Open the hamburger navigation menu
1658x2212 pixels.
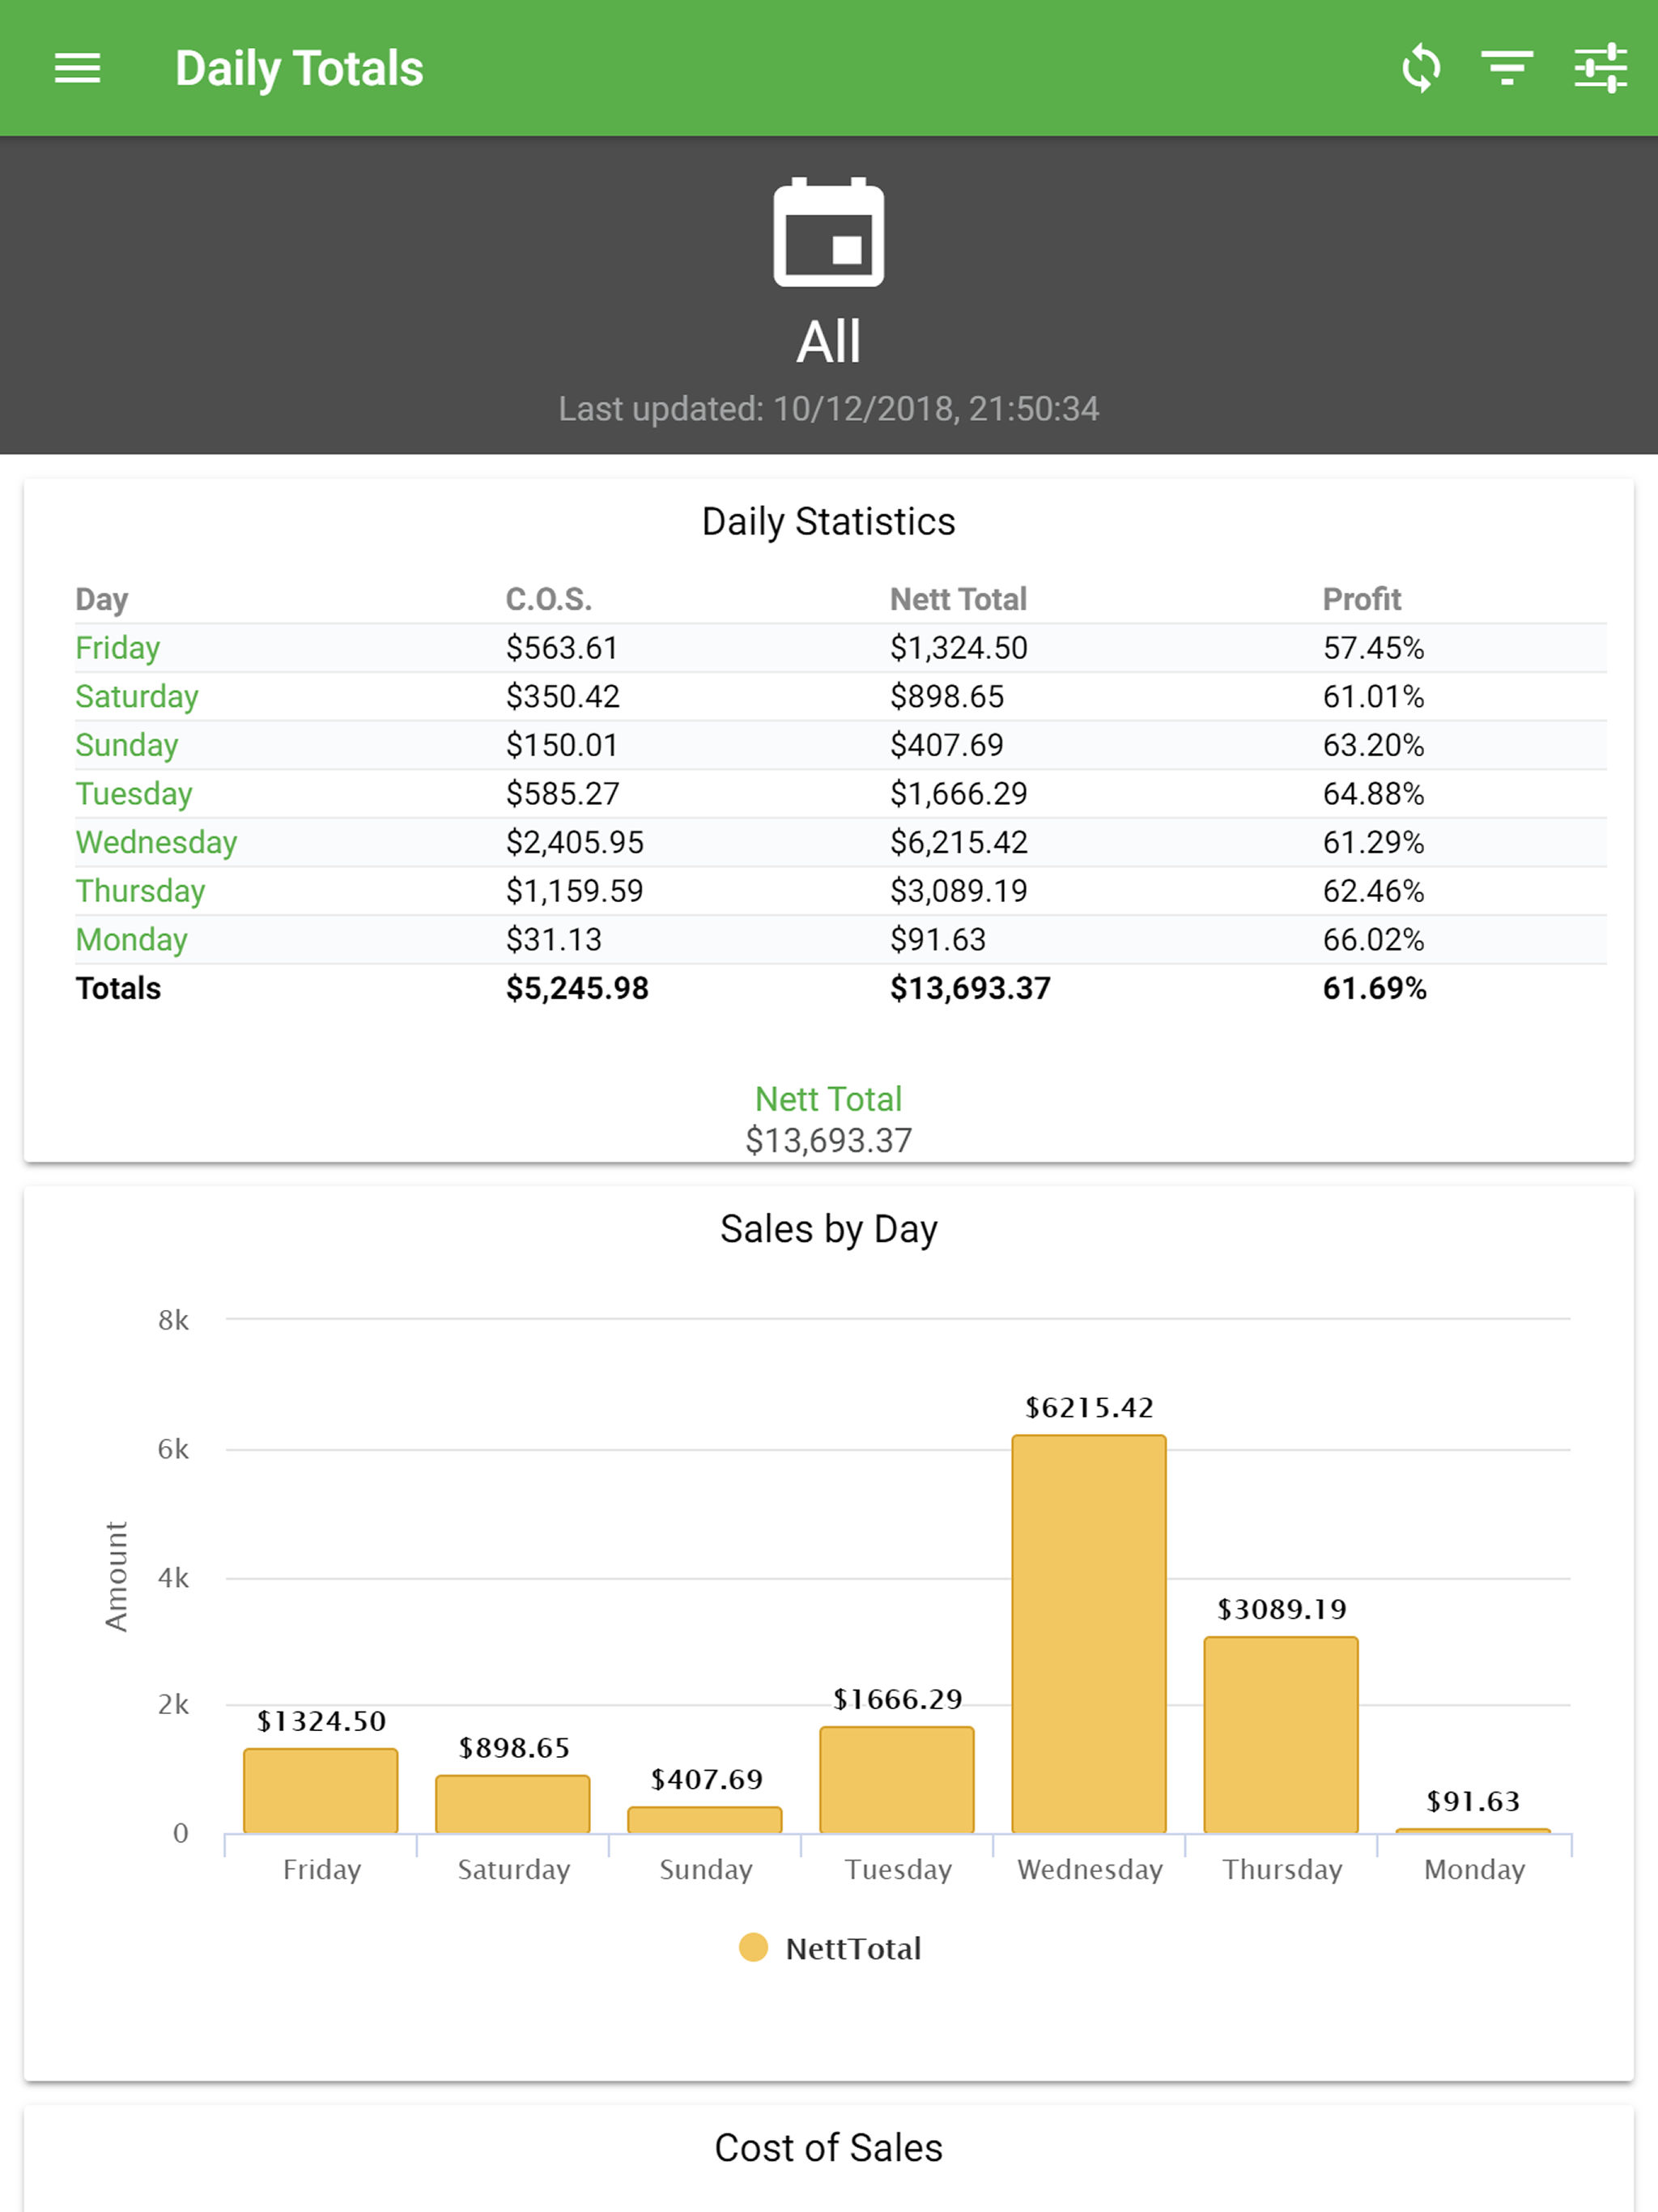[x=77, y=68]
